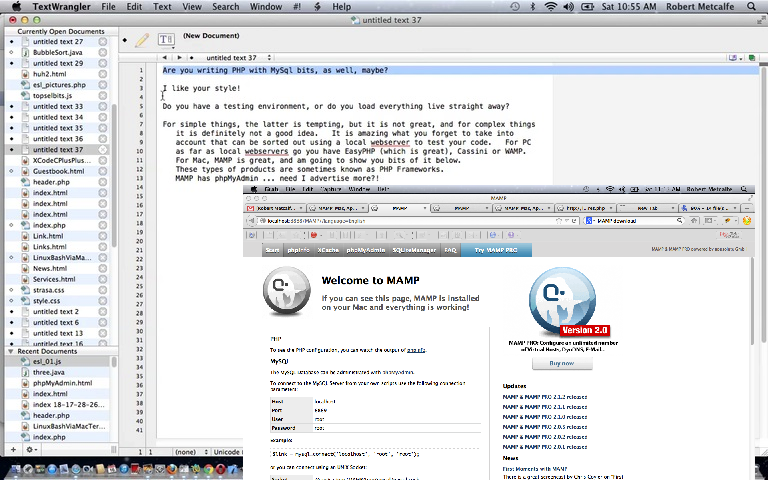The height and width of the screenshot is (480, 768).
Task: Select the SQLiteManager tab on MAMP page
Action: (x=414, y=250)
